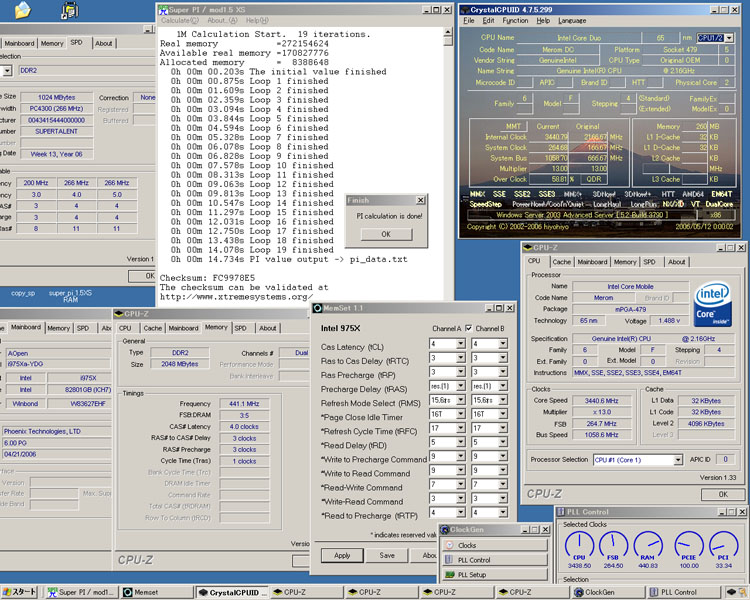Click the CrystalCPUID title bar icon
750x600 pixels.
[464, 10]
